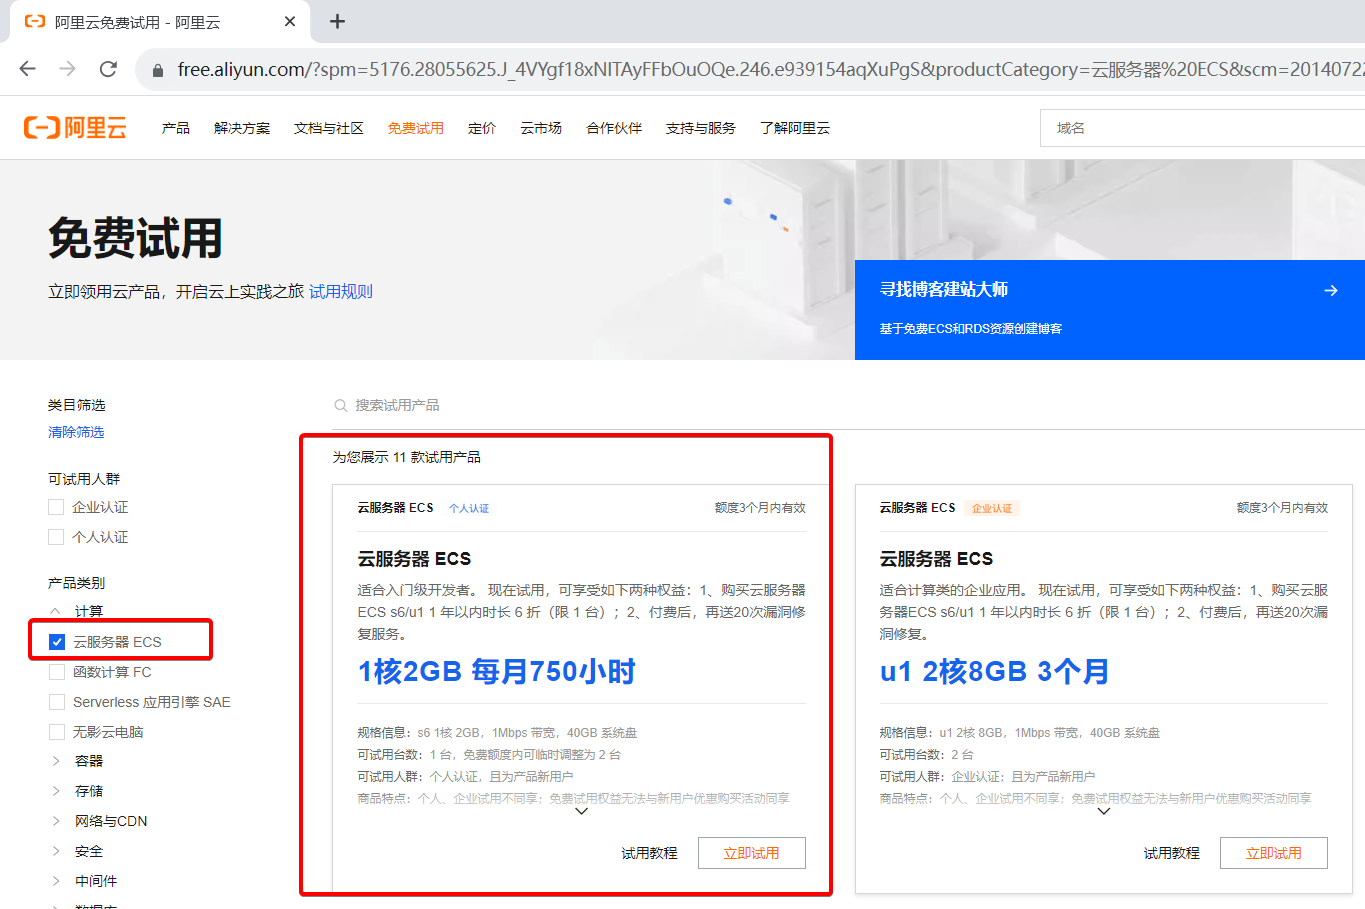Go back with the browser back arrow
The height and width of the screenshot is (909, 1365).
tap(28, 69)
